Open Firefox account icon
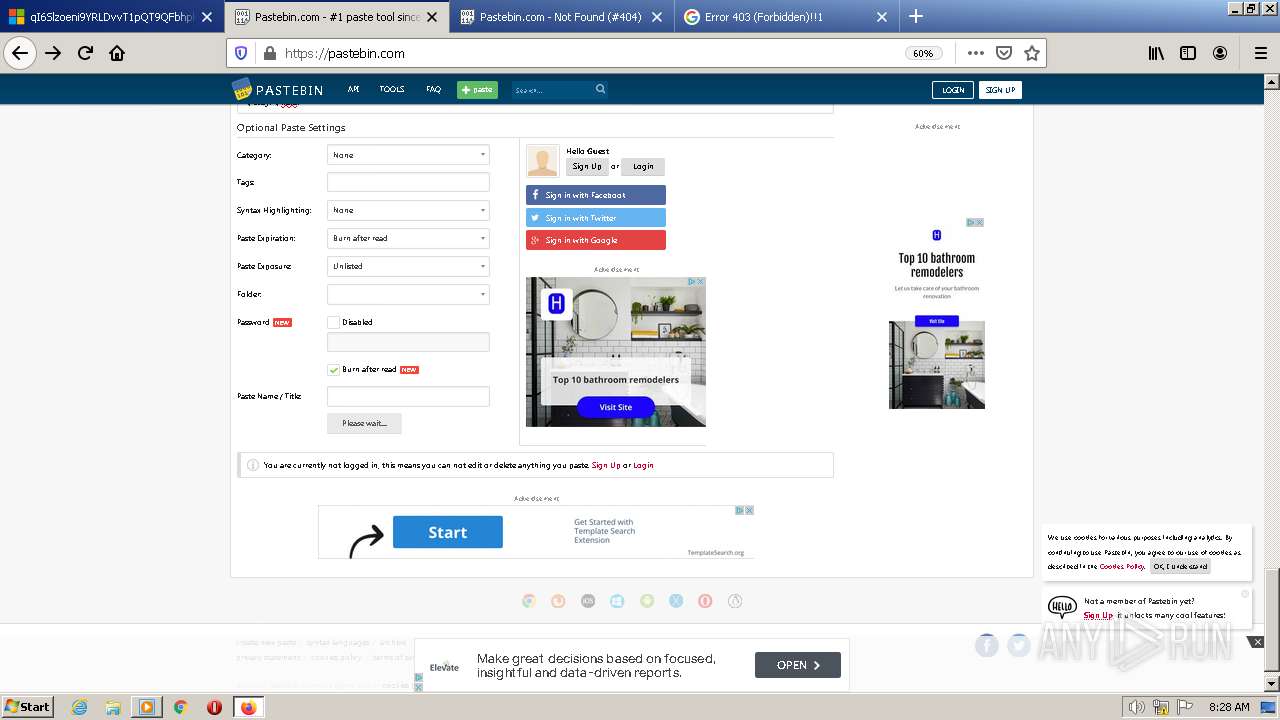This screenshot has width=1280, height=720. (x=1220, y=53)
